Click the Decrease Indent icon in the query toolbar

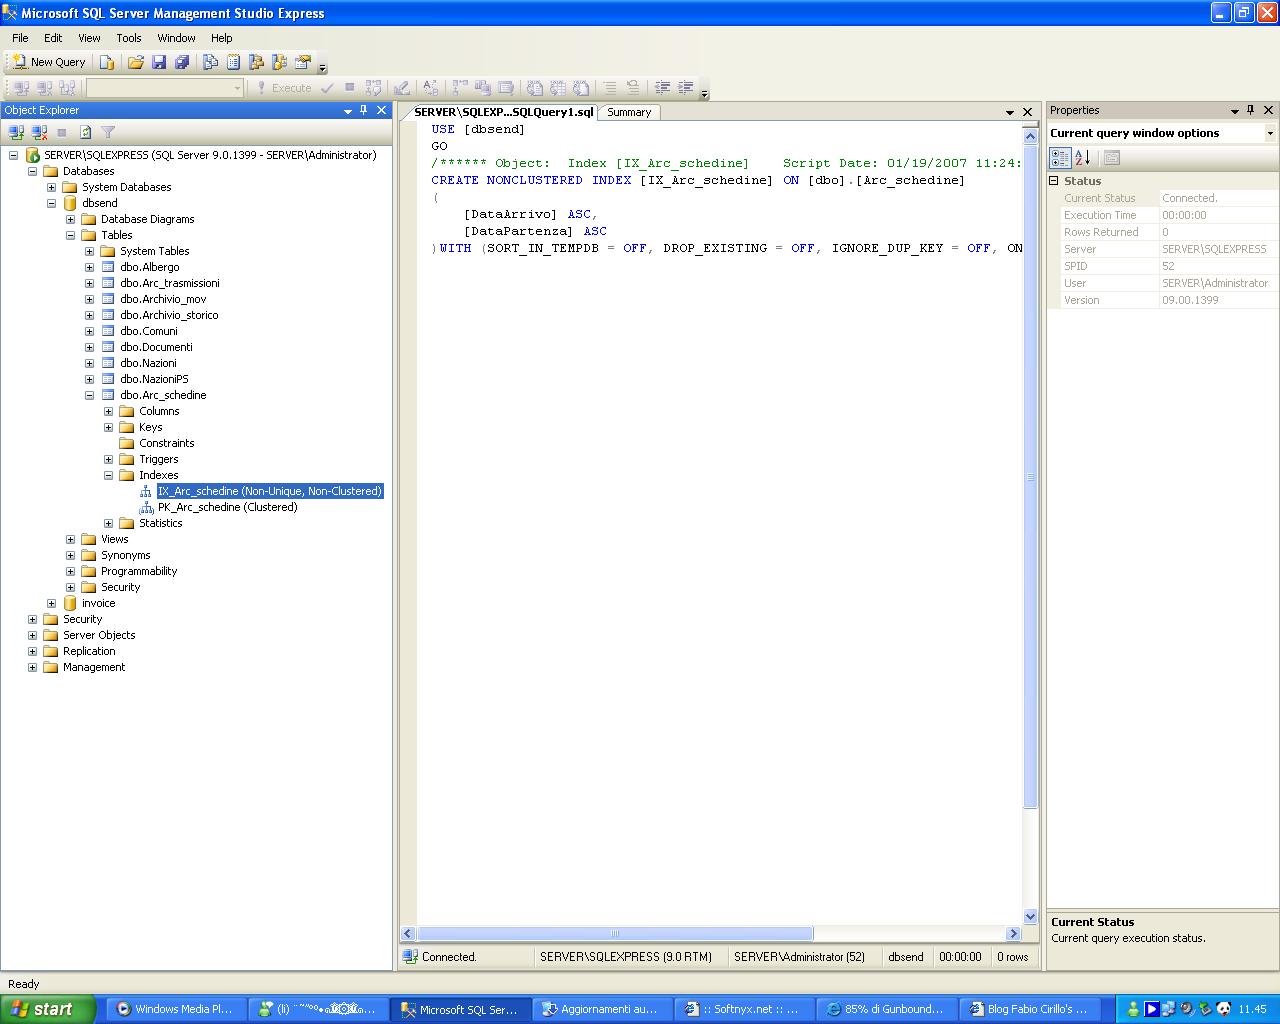662,88
